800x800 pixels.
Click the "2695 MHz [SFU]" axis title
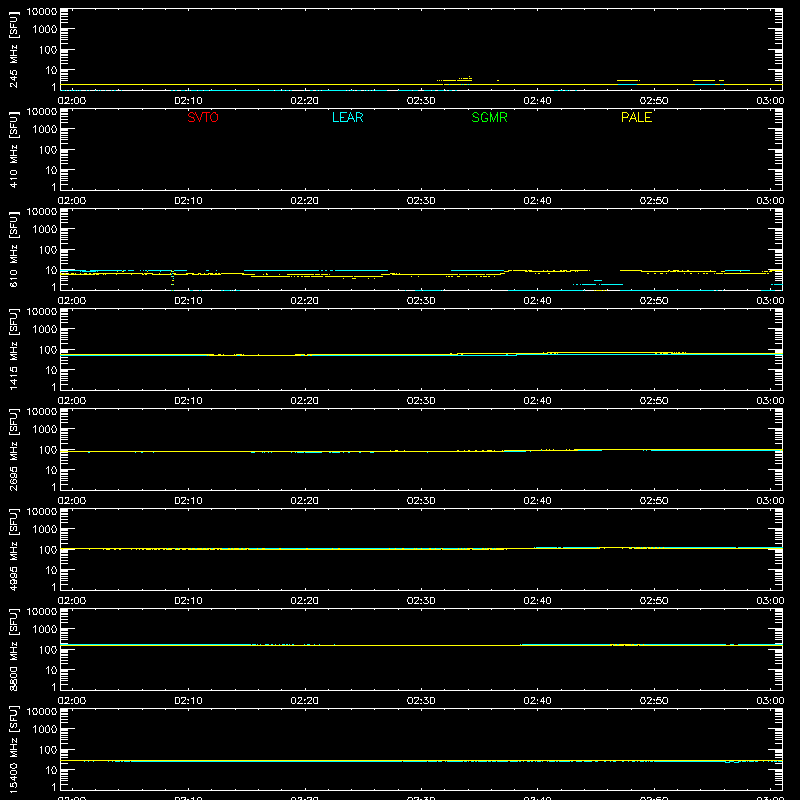(13, 450)
